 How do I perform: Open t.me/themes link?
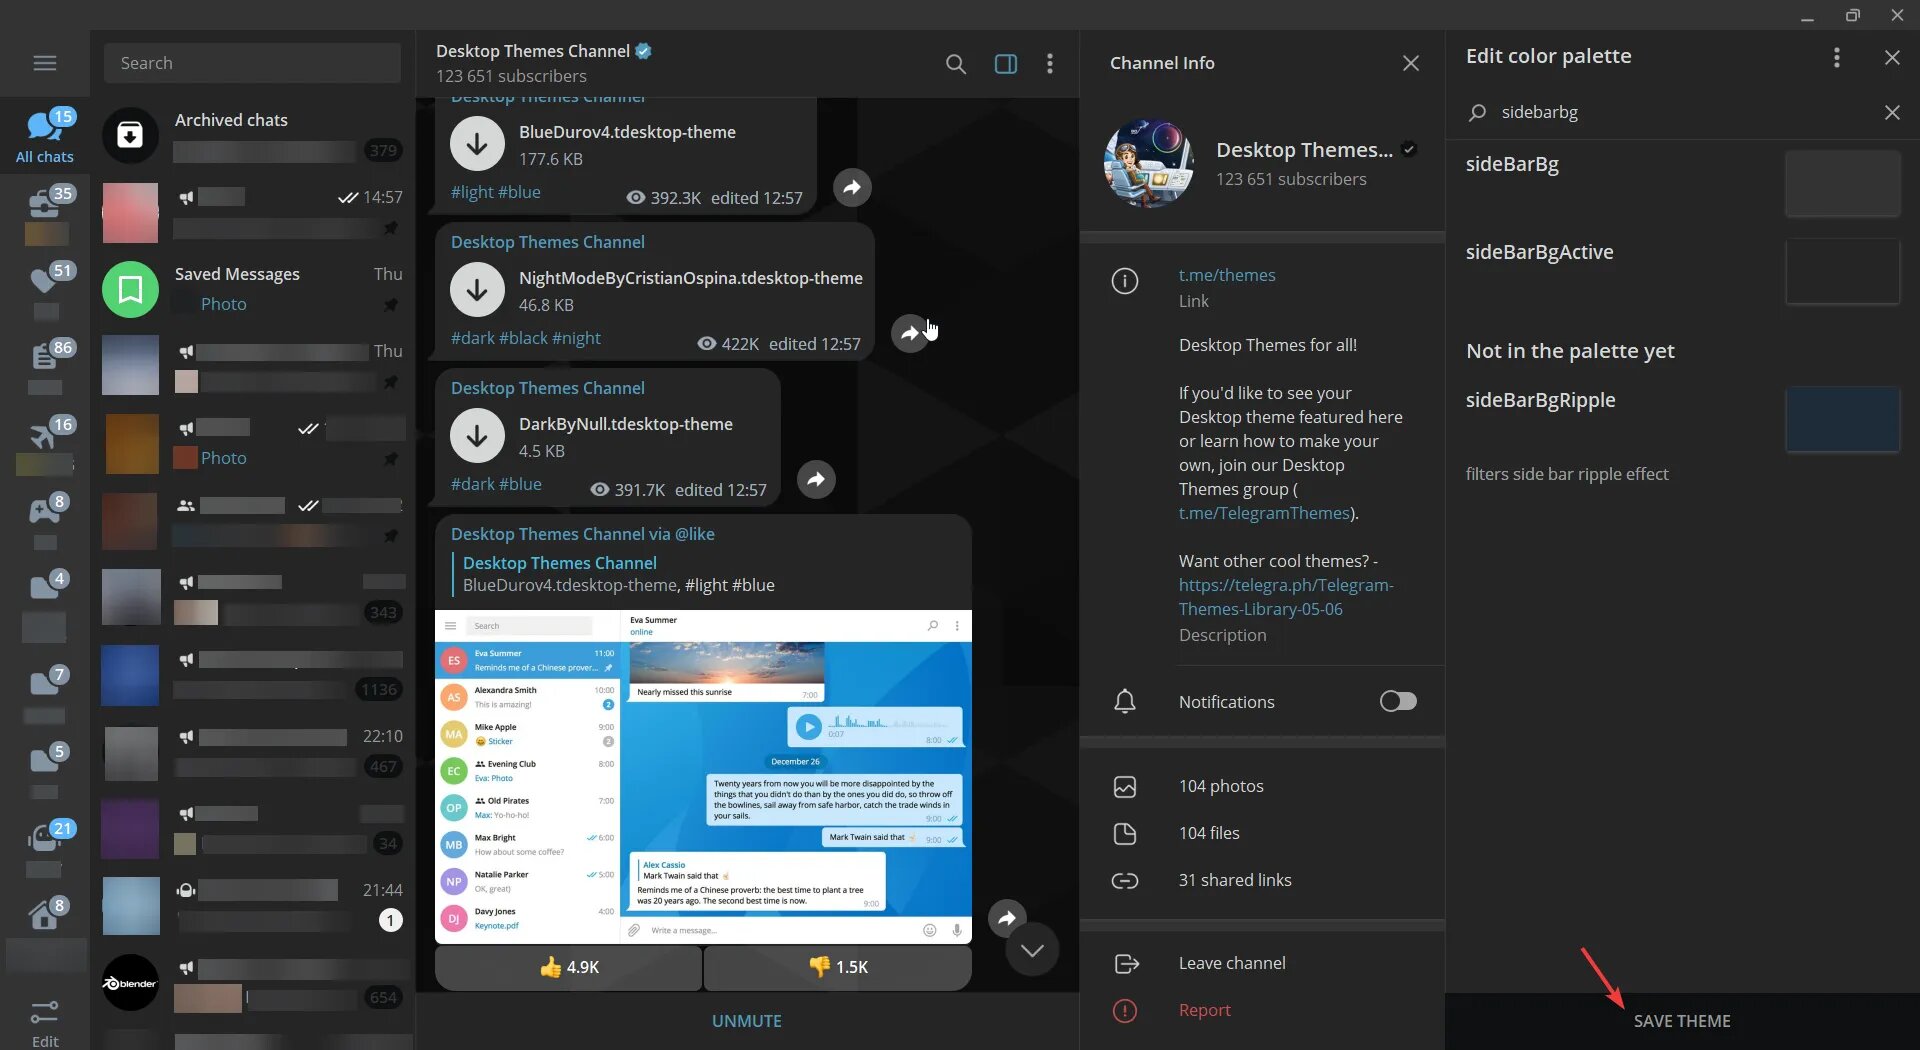pyautogui.click(x=1227, y=275)
